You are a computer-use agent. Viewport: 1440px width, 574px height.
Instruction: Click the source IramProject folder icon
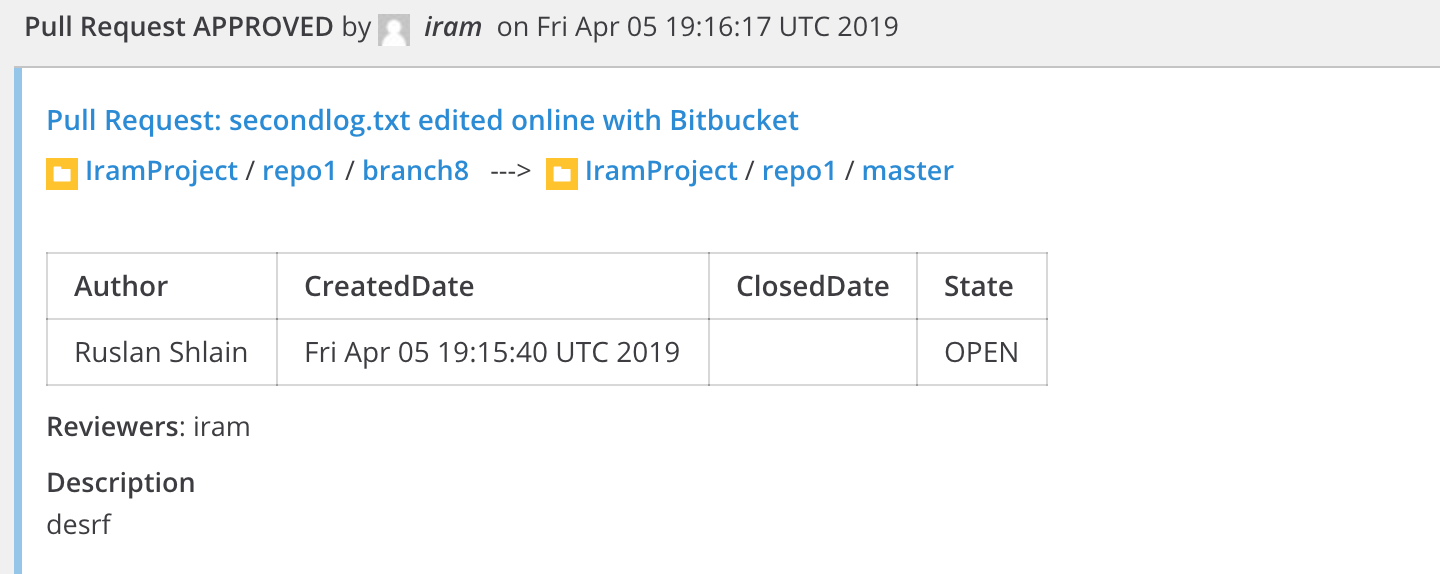[62, 174]
